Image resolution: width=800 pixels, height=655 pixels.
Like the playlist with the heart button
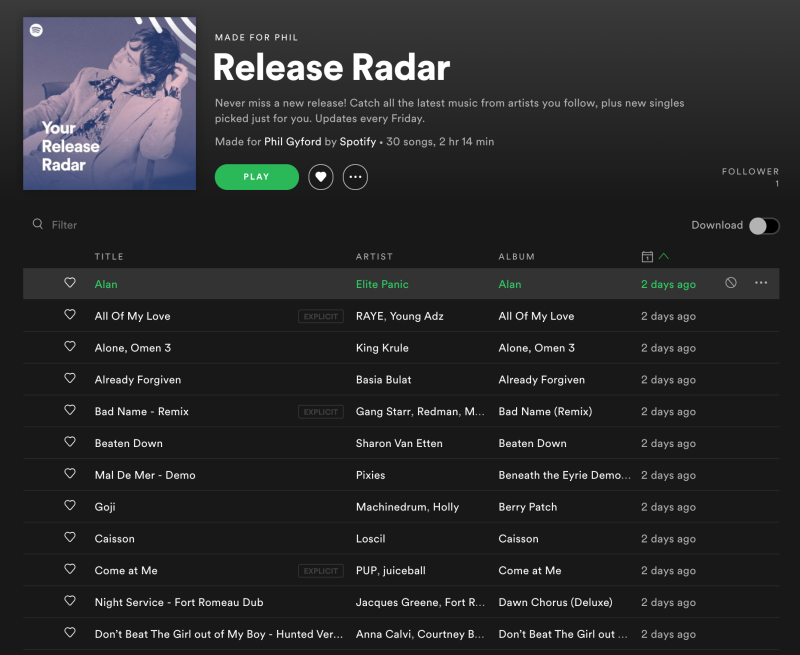coord(320,177)
